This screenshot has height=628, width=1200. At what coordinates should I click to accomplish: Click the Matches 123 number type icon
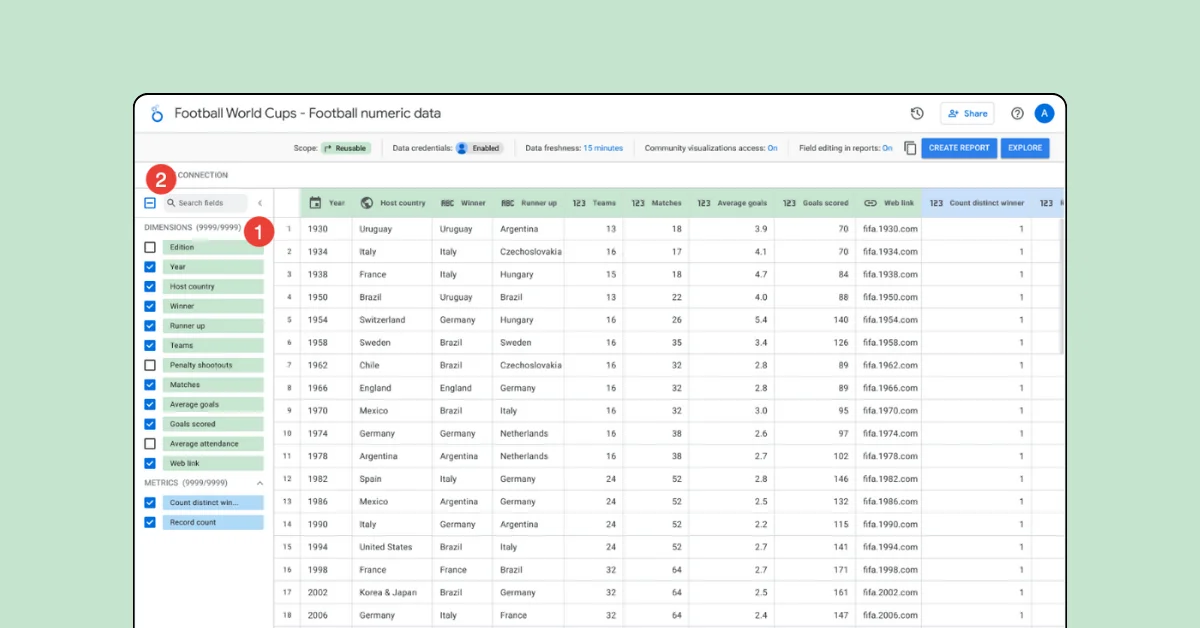[x=638, y=203]
